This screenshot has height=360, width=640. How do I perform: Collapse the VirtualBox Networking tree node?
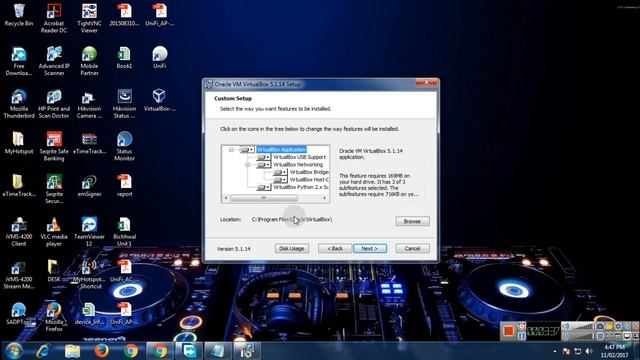click(248, 164)
